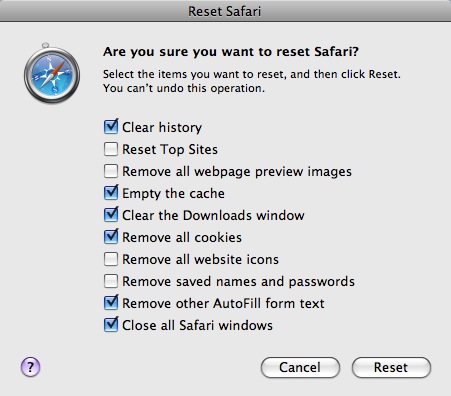This screenshot has width=451, height=396.
Task: Open help with the question mark button
Action: click(x=30, y=367)
